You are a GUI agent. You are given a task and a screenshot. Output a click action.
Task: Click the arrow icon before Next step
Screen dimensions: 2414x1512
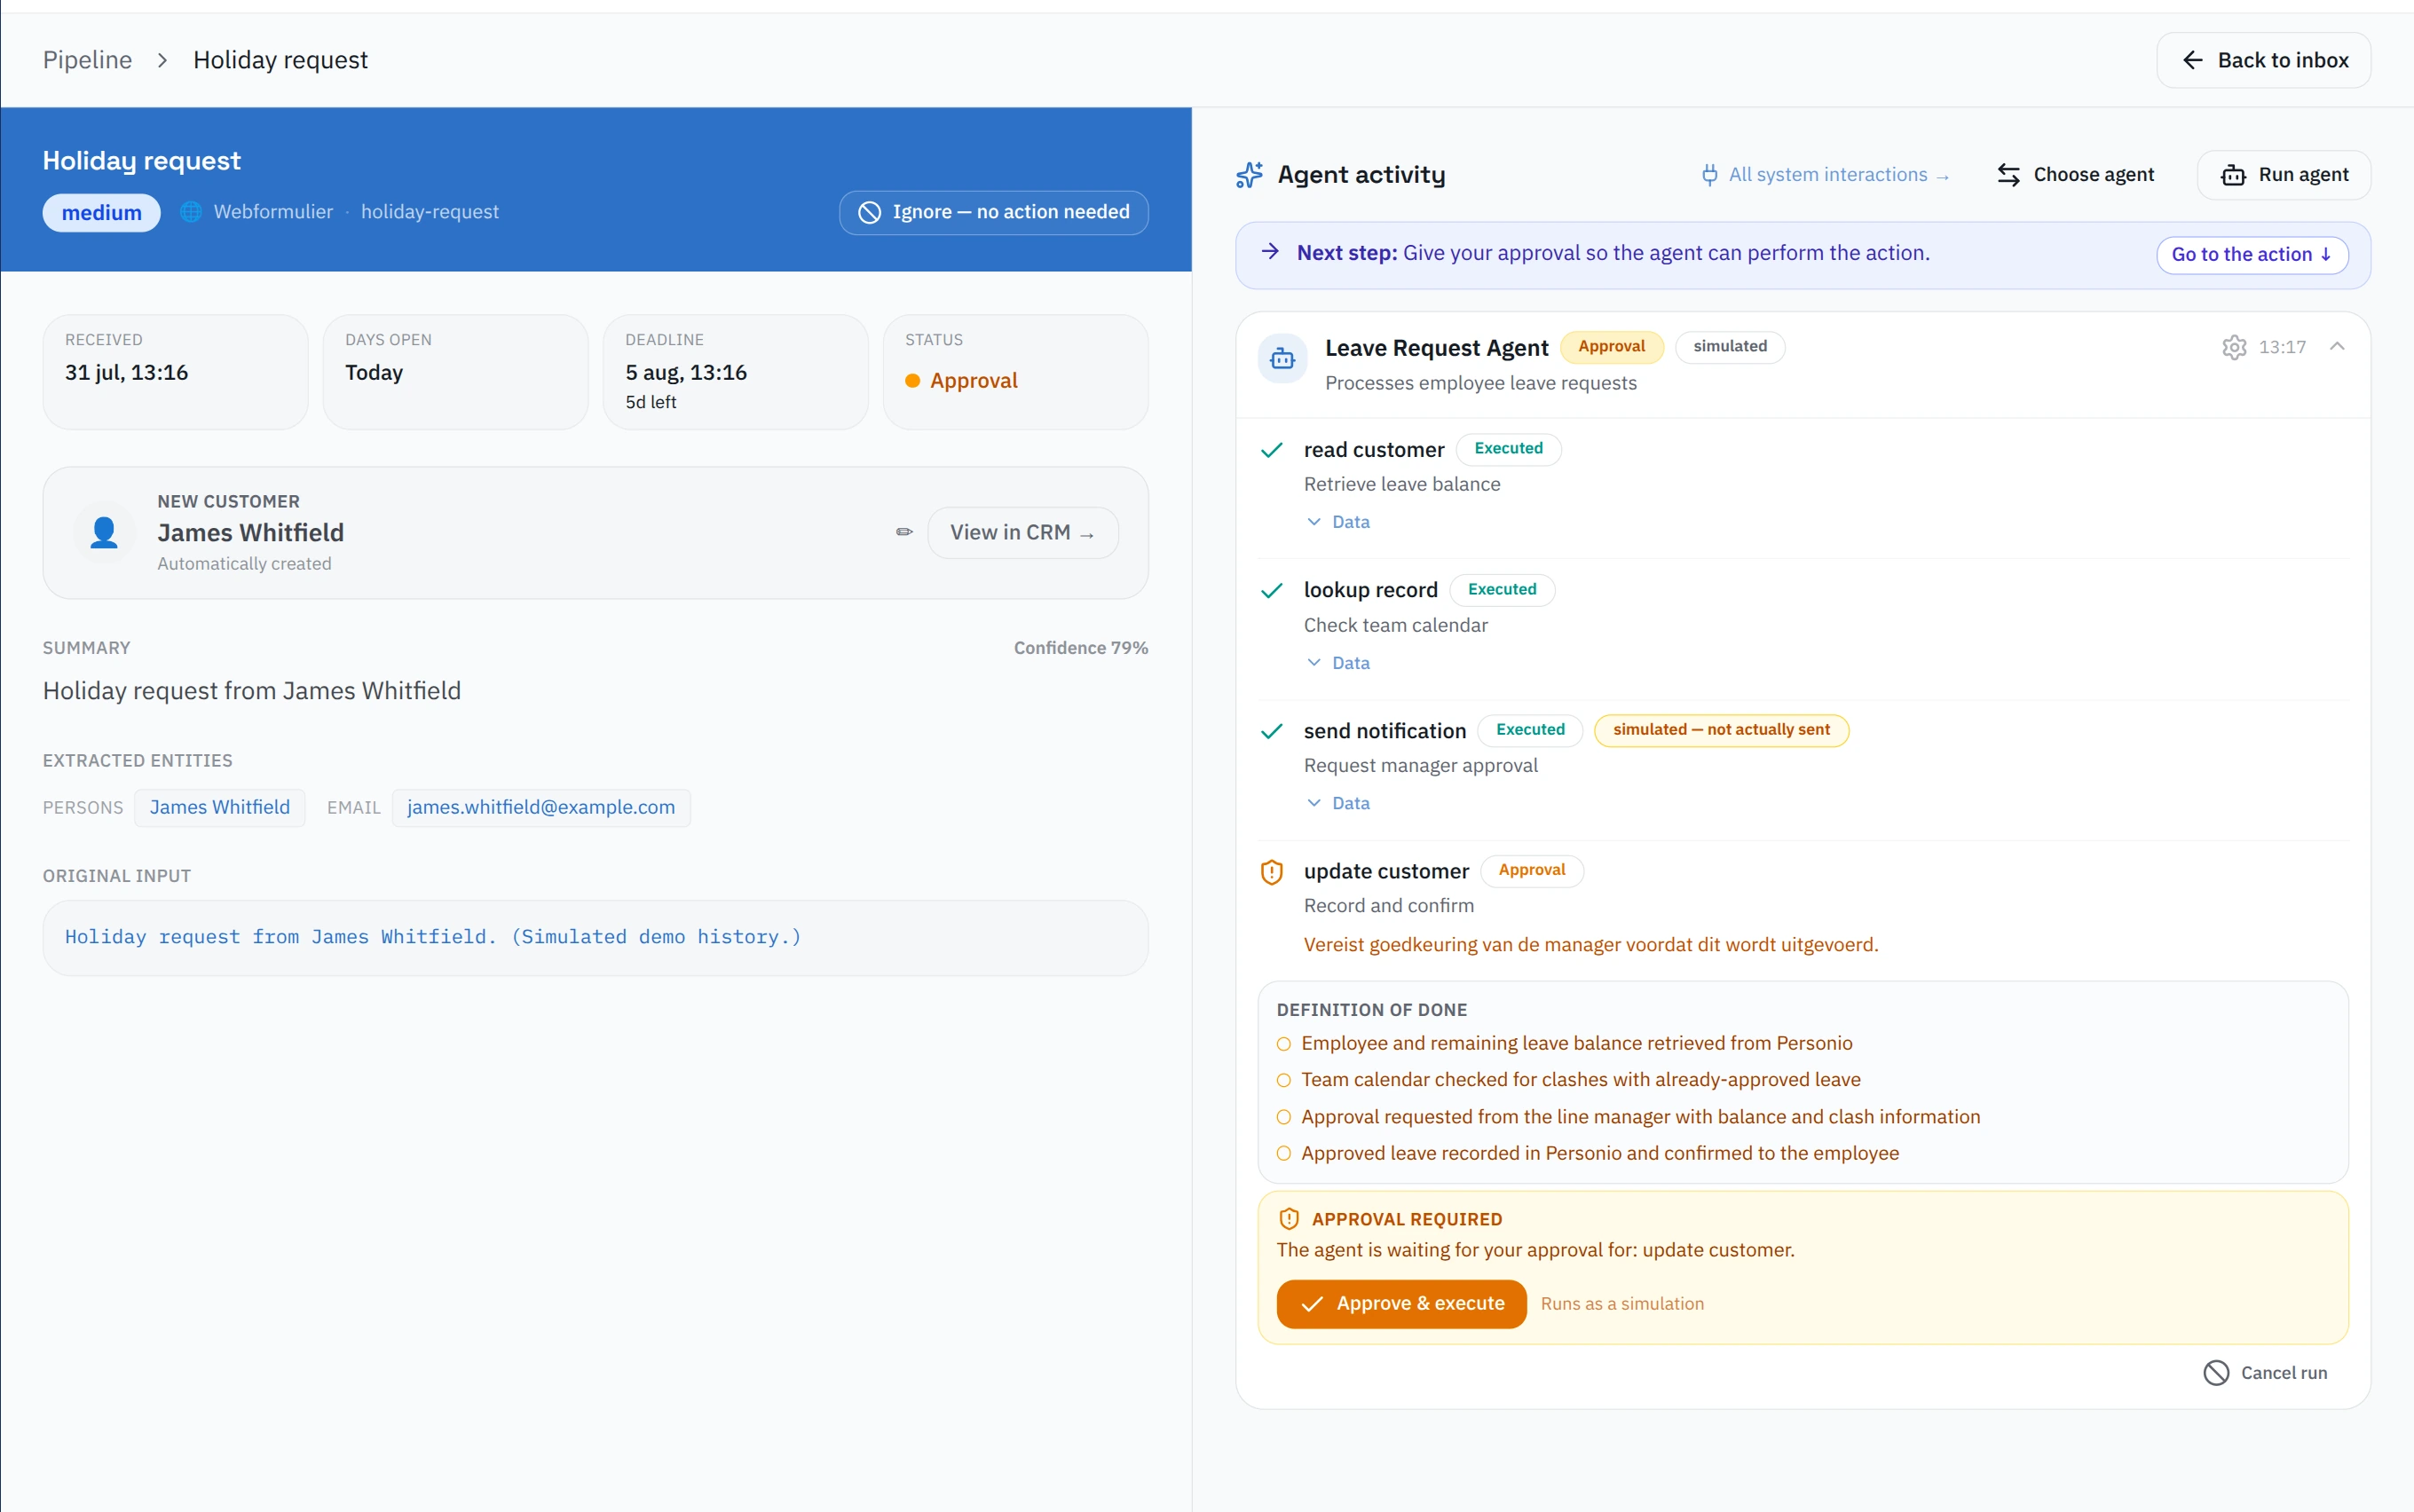click(1270, 252)
